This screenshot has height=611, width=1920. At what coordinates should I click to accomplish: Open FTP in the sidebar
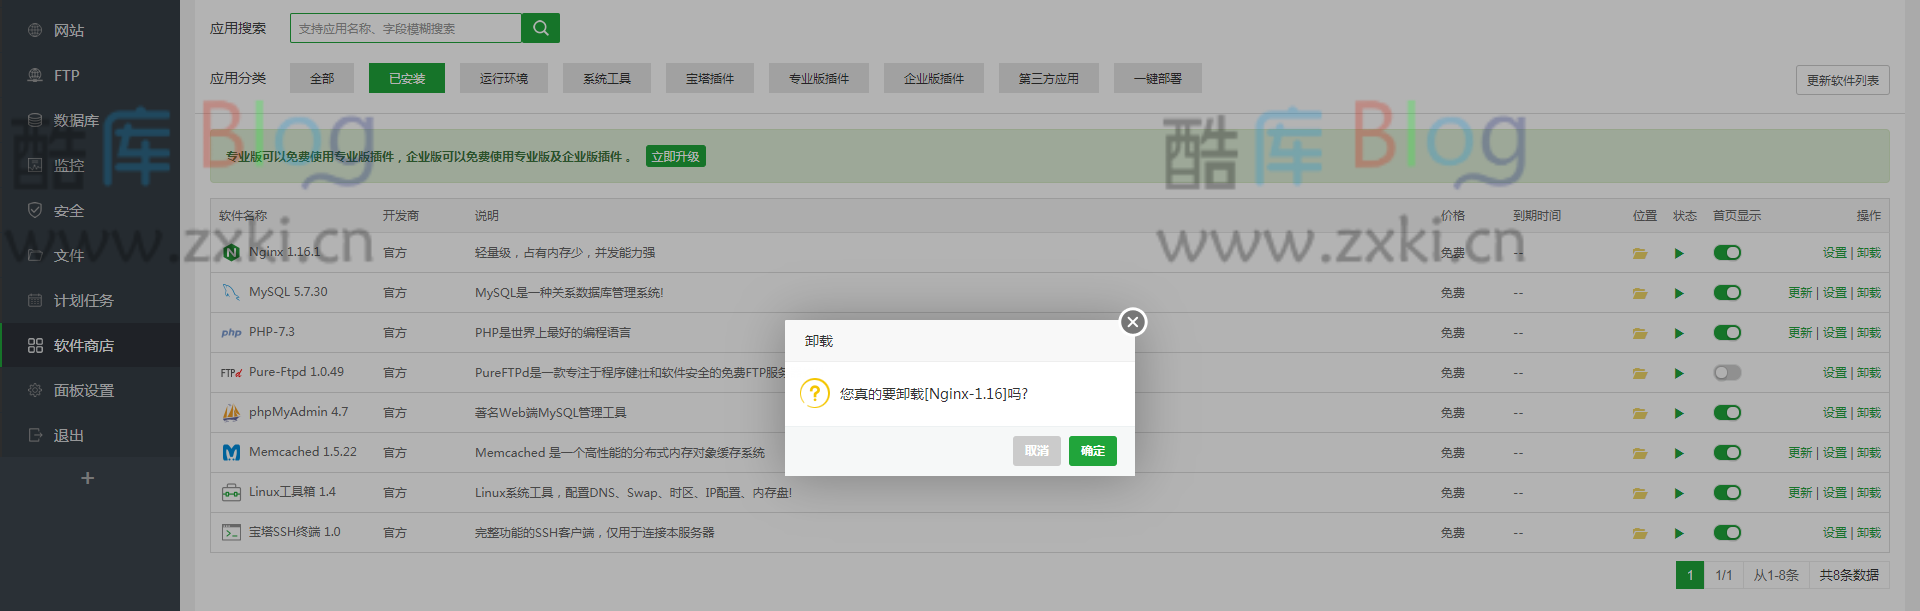(90, 75)
